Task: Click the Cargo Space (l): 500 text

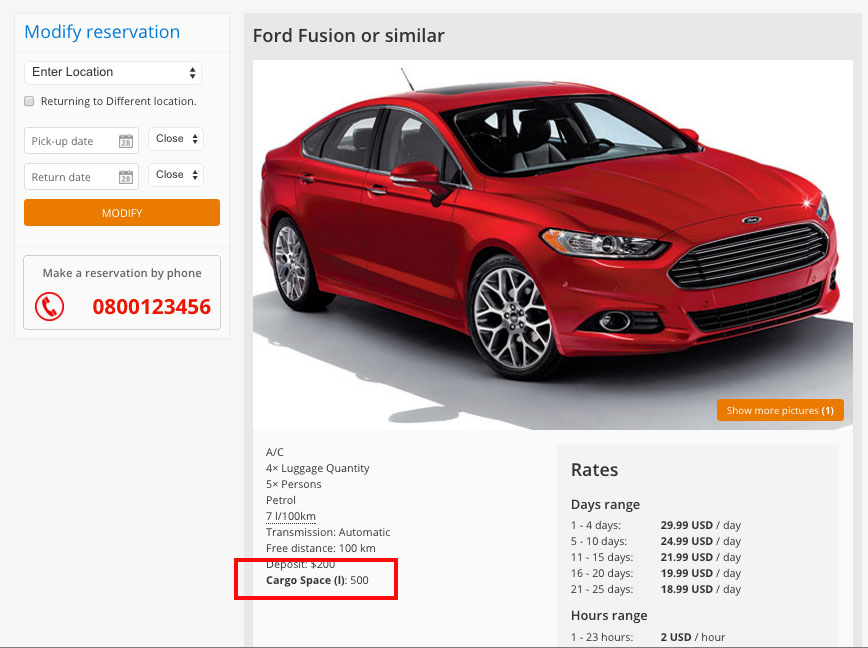Action: coord(317,580)
